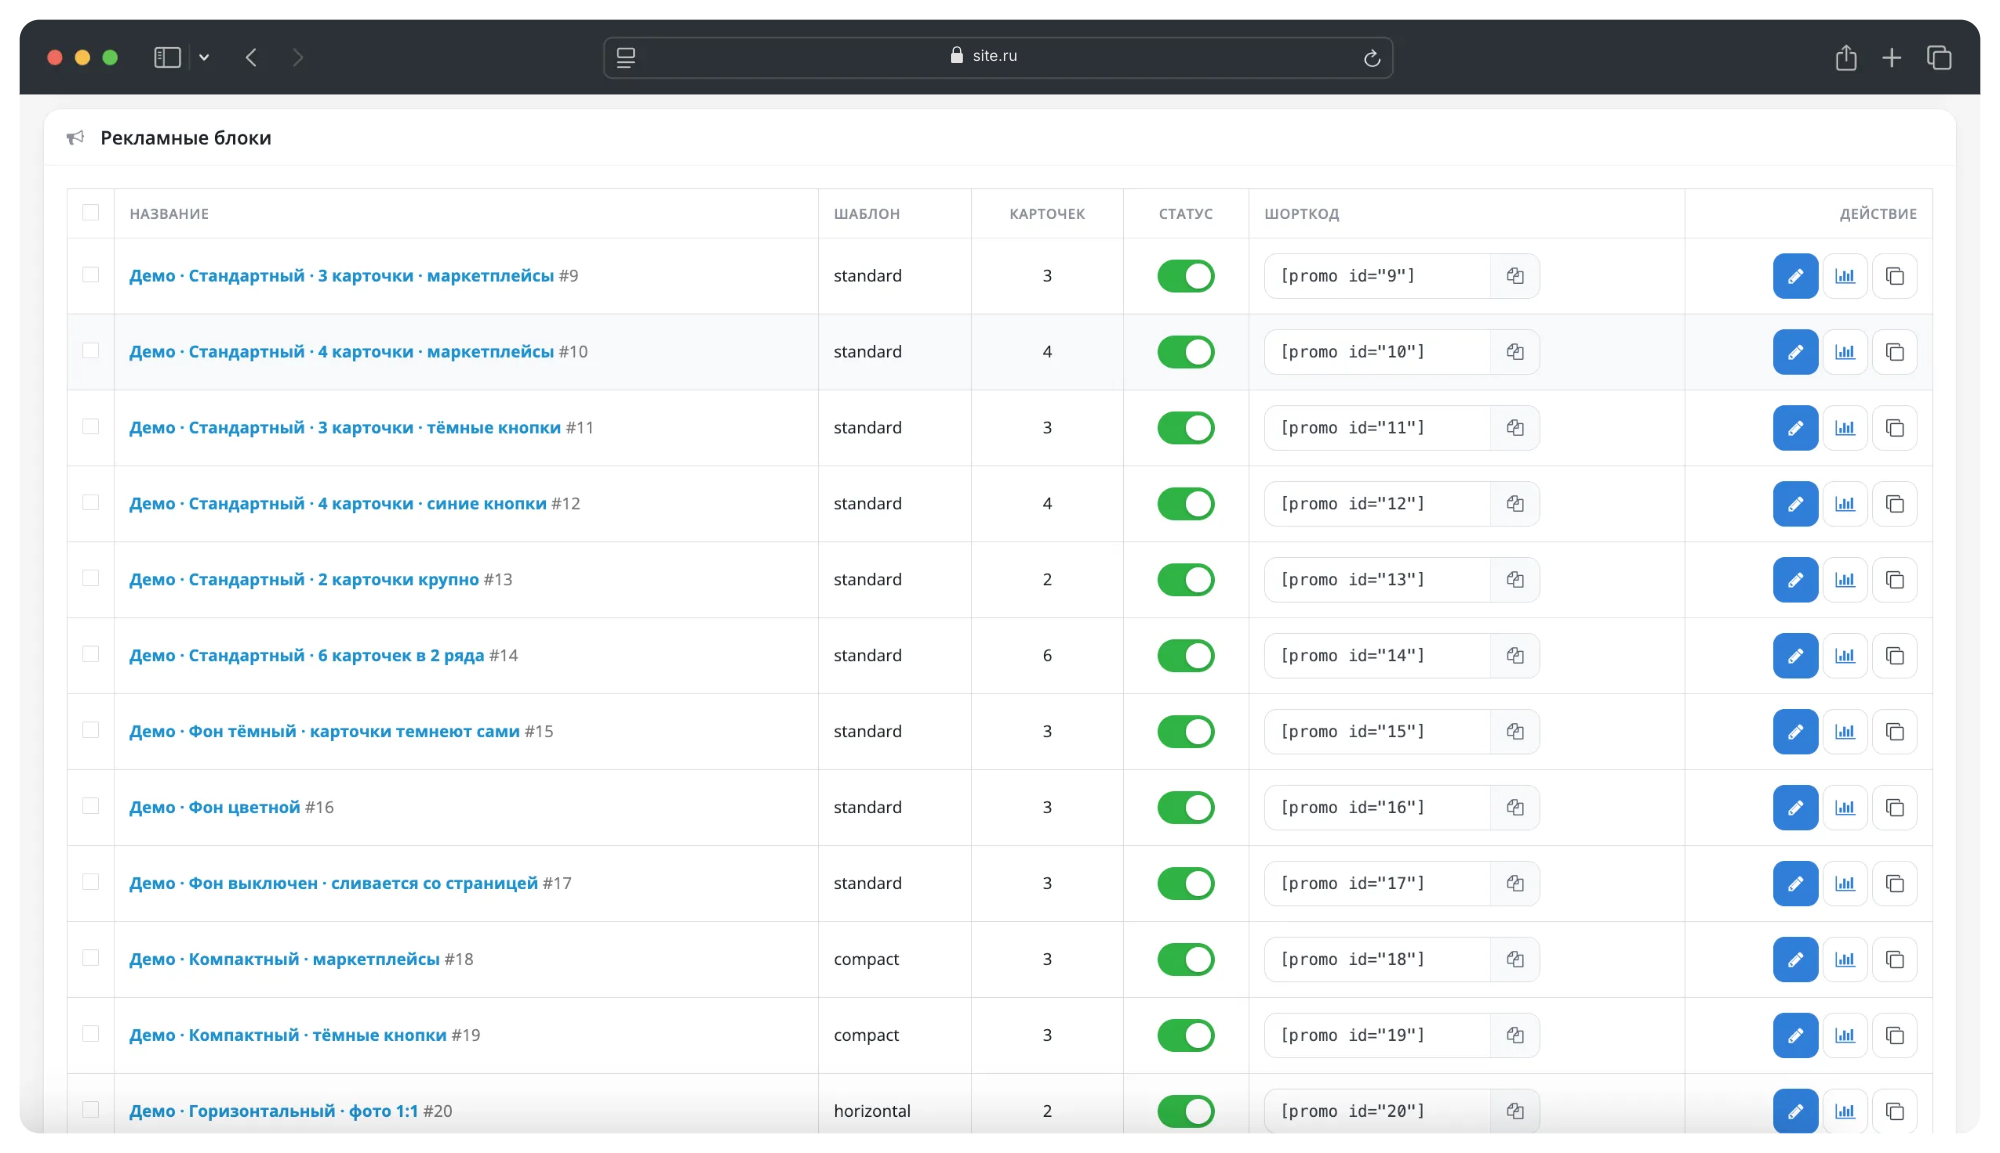Duplicate promo block #9
The image size is (2000, 1153).
pyautogui.click(x=1895, y=276)
